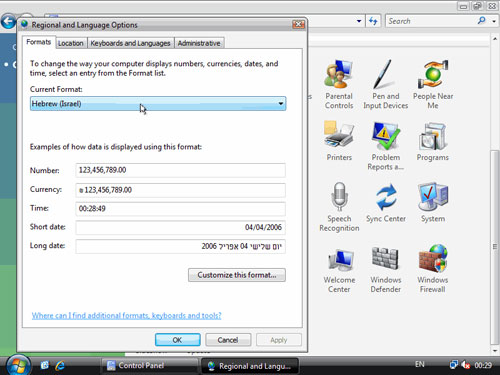
Task: Click the Apply button
Action: point(279,340)
